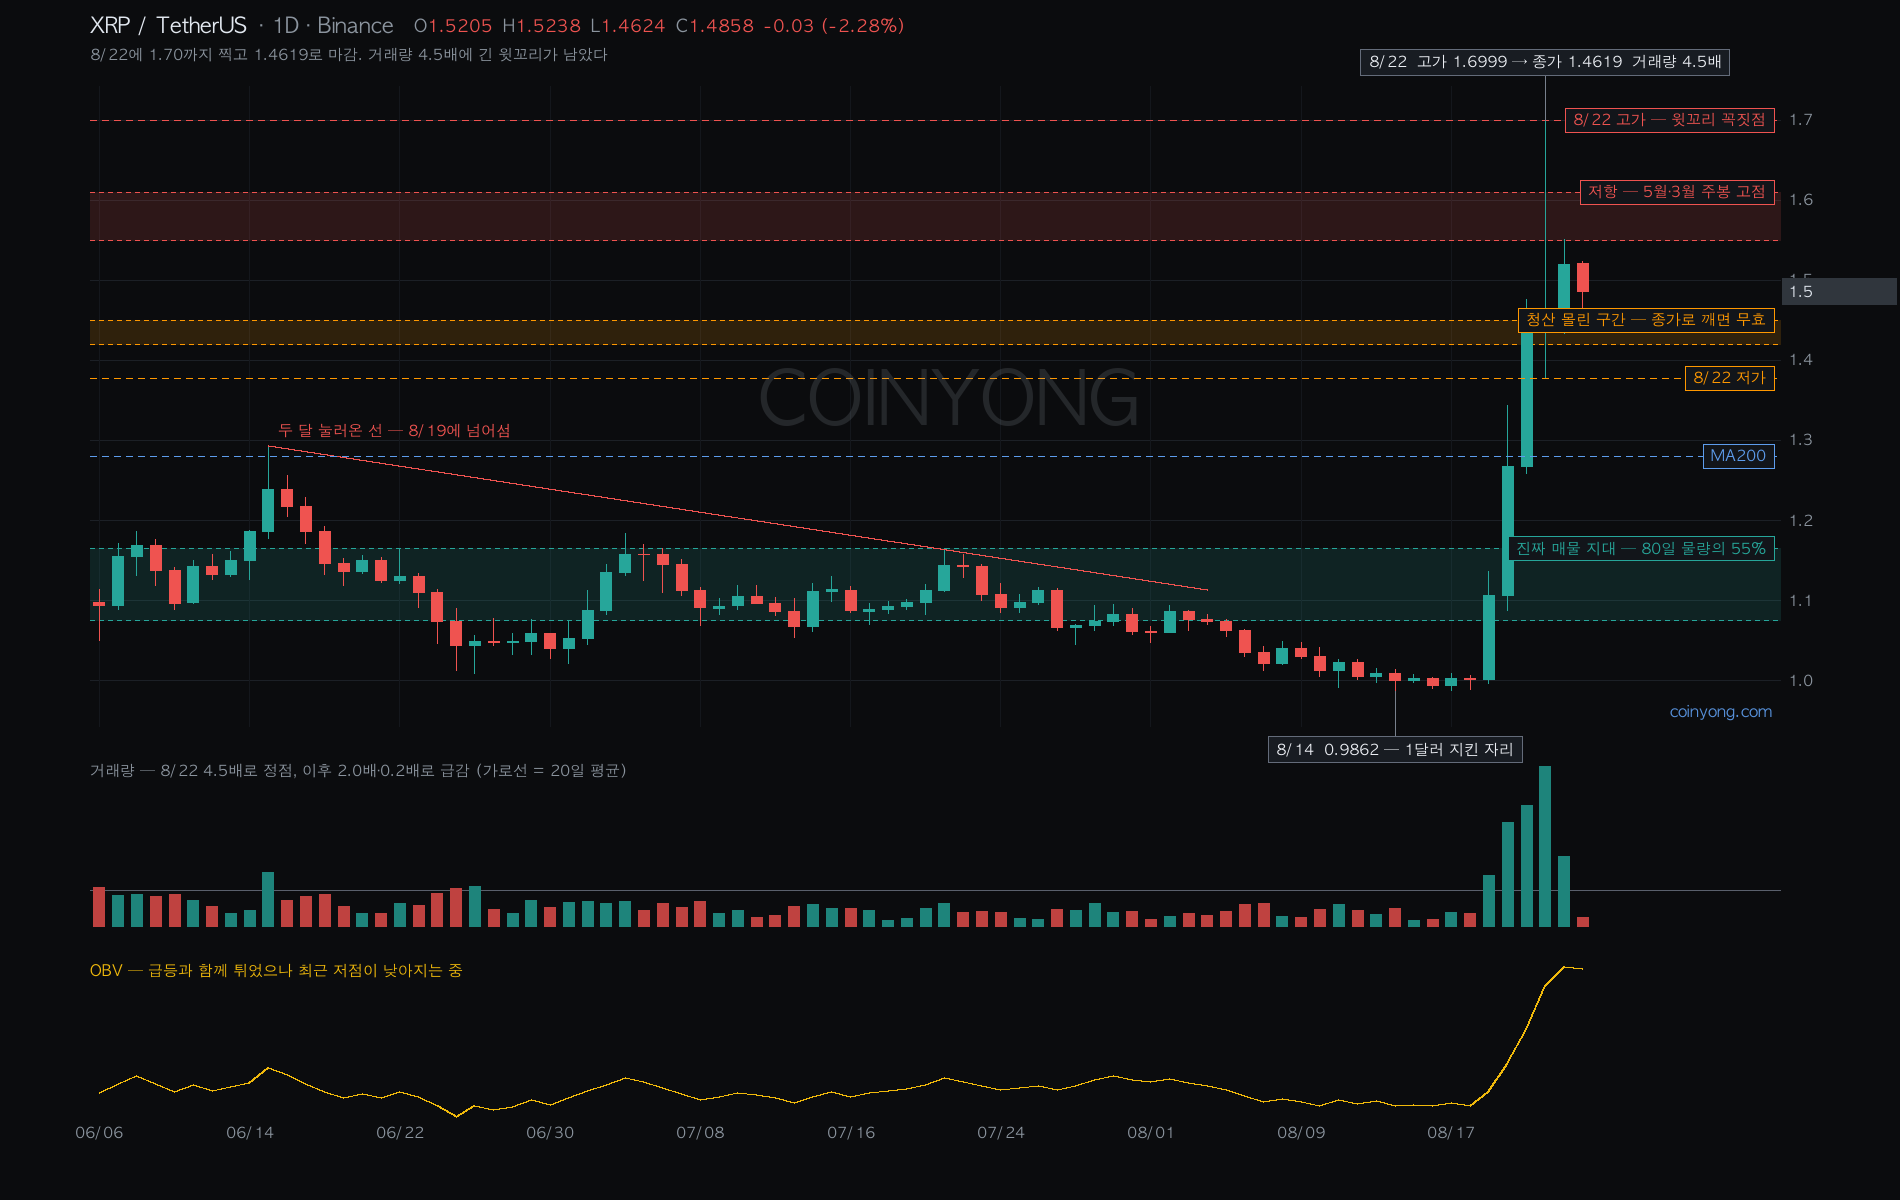Click the 1.0 price axis tick
Image resolution: width=1900 pixels, height=1200 pixels.
point(1800,681)
